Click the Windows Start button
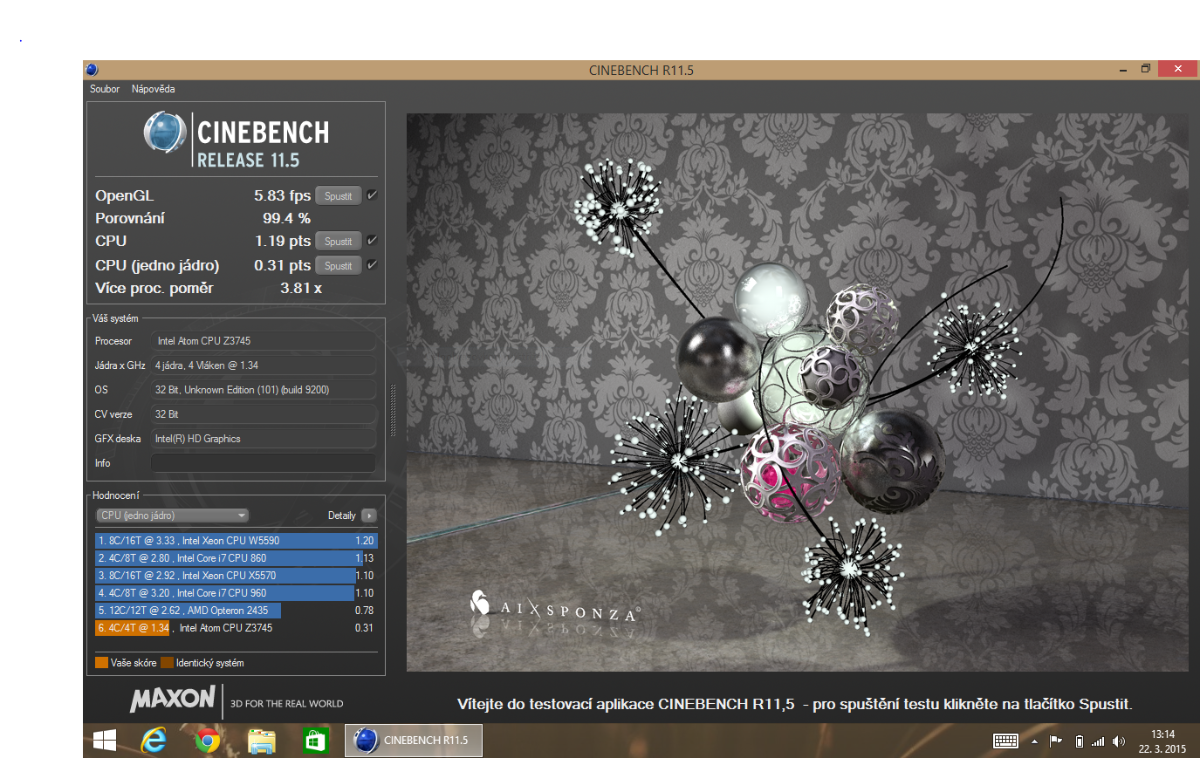This screenshot has width=1200, height=758. [104, 741]
